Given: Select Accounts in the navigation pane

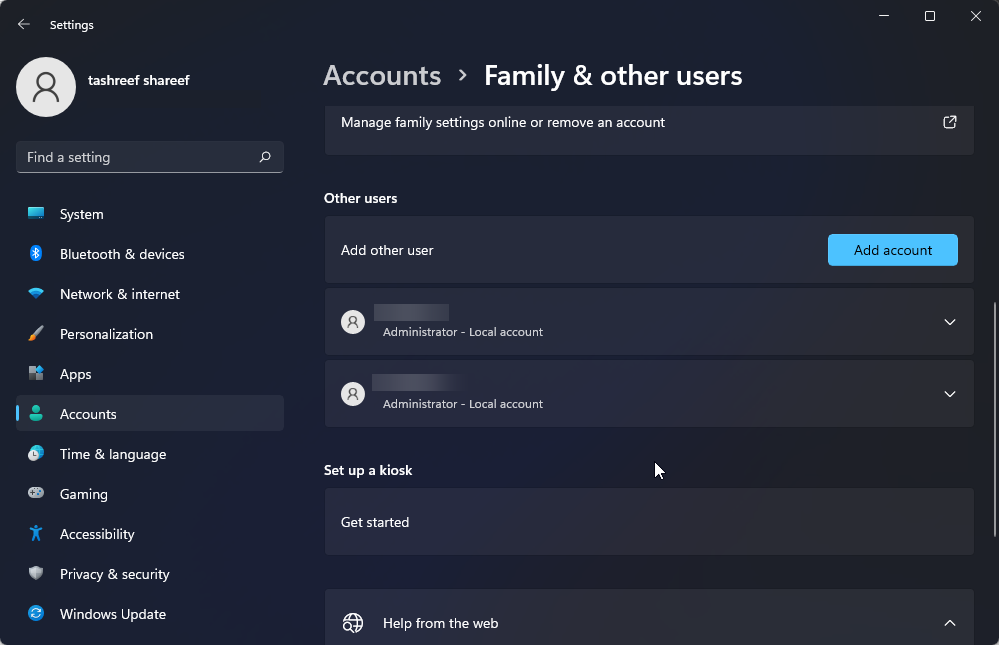Looking at the screenshot, I should coord(88,413).
